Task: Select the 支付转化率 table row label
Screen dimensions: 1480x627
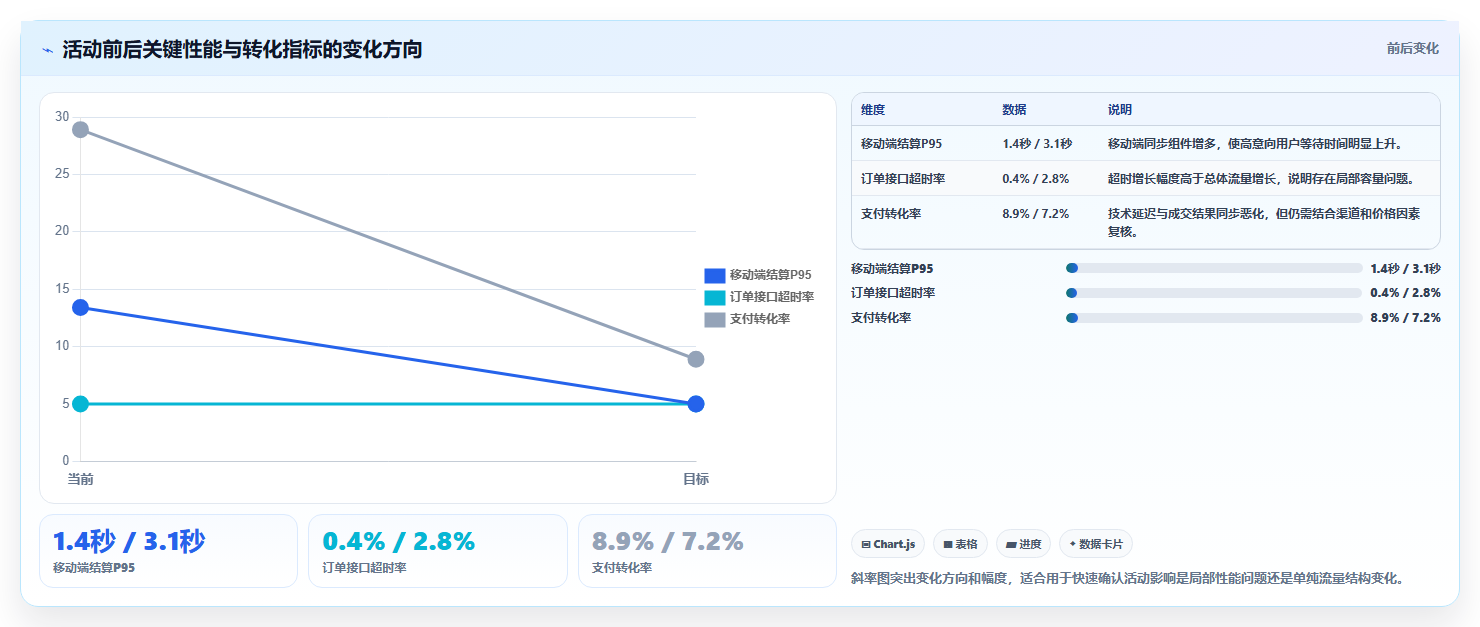Action: pyautogui.click(x=891, y=214)
